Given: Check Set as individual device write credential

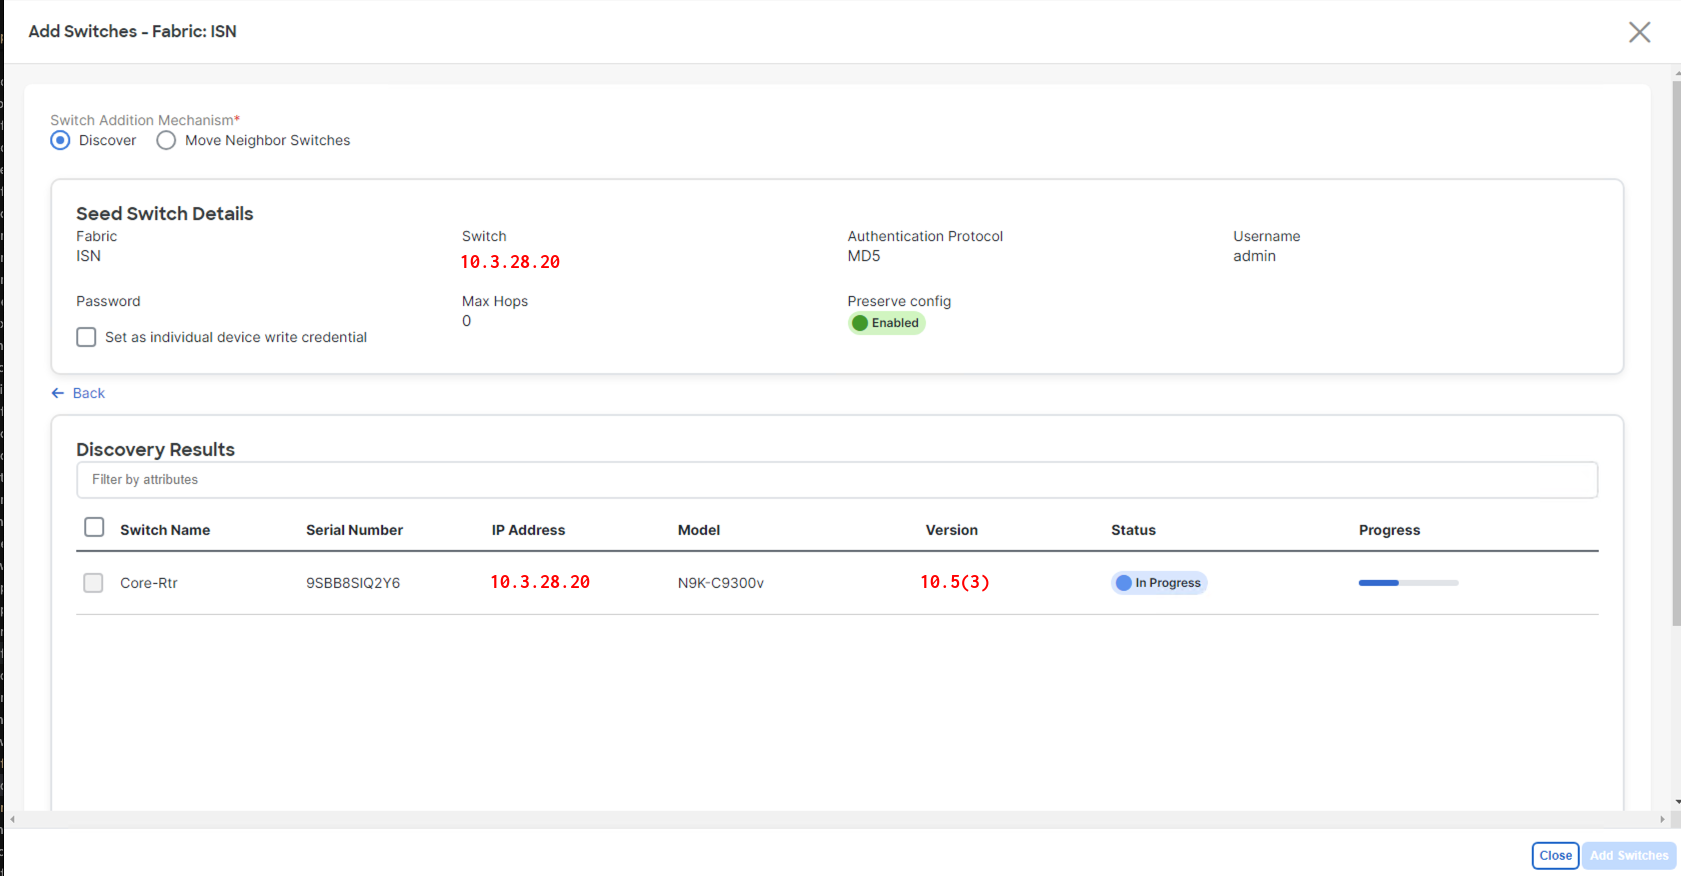Looking at the screenshot, I should 87,337.
